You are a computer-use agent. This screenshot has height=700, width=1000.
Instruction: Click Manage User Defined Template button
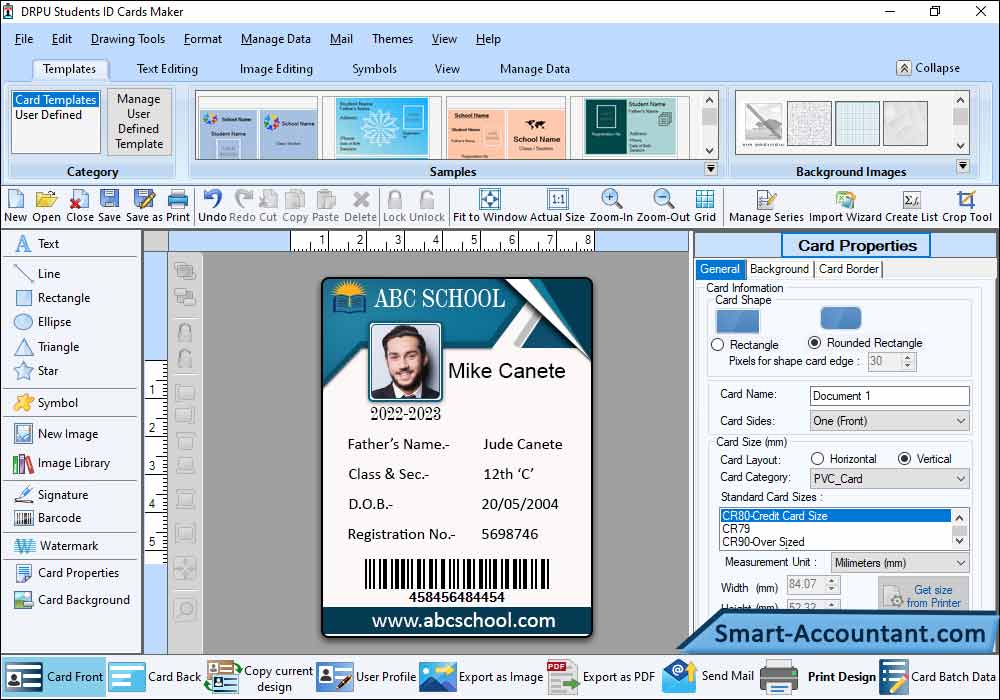(139, 121)
